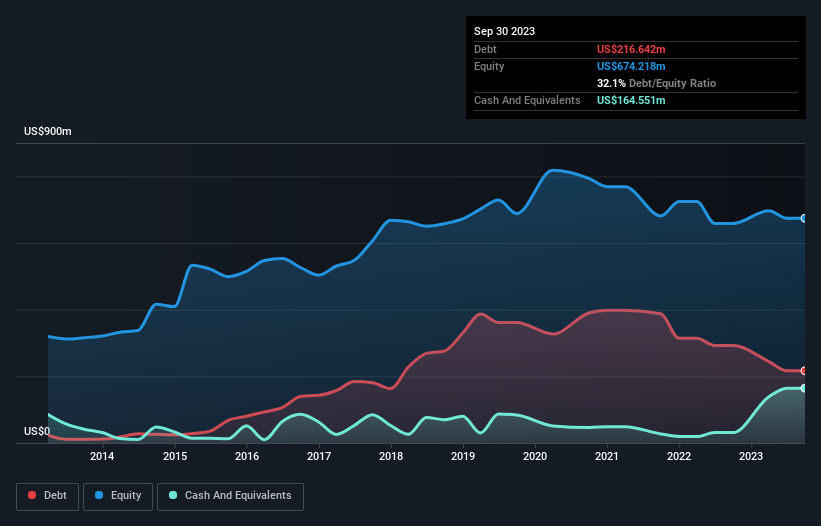
Task: Click the 2020 label on the x-axis
Action: tap(535, 457)
